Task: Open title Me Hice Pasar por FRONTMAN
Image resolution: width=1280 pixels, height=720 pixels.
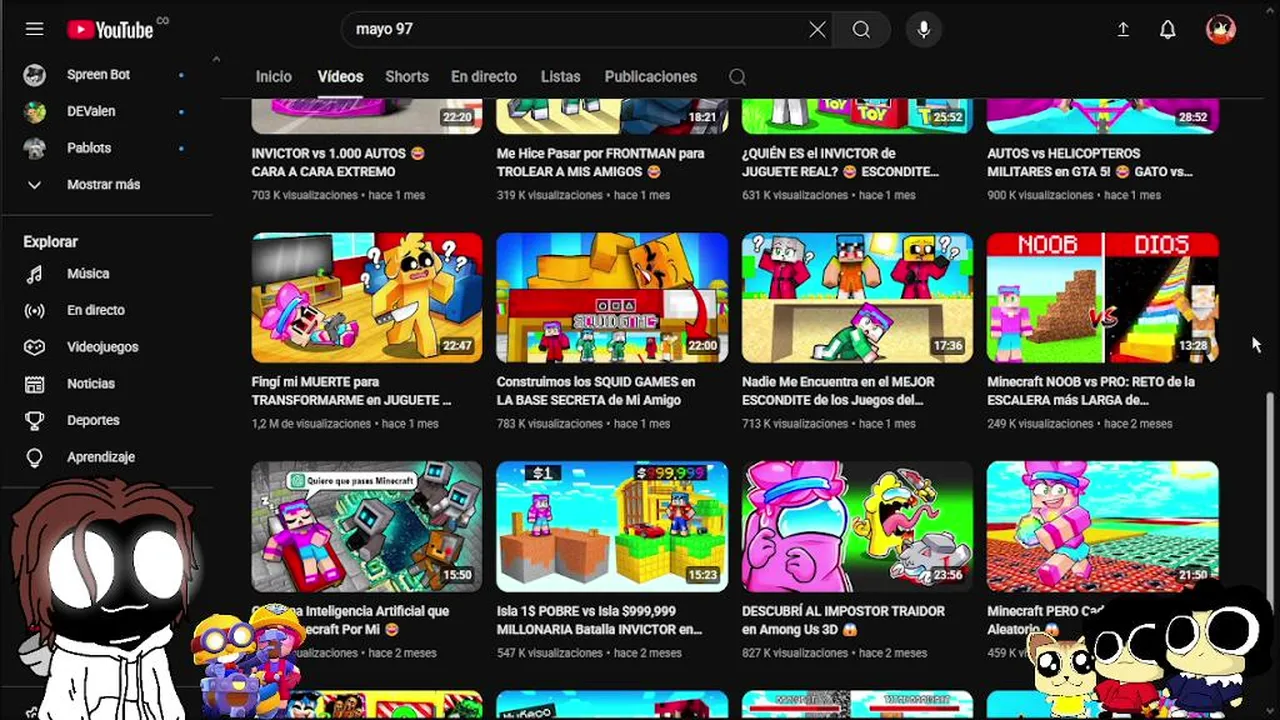Action: point(600,163)
